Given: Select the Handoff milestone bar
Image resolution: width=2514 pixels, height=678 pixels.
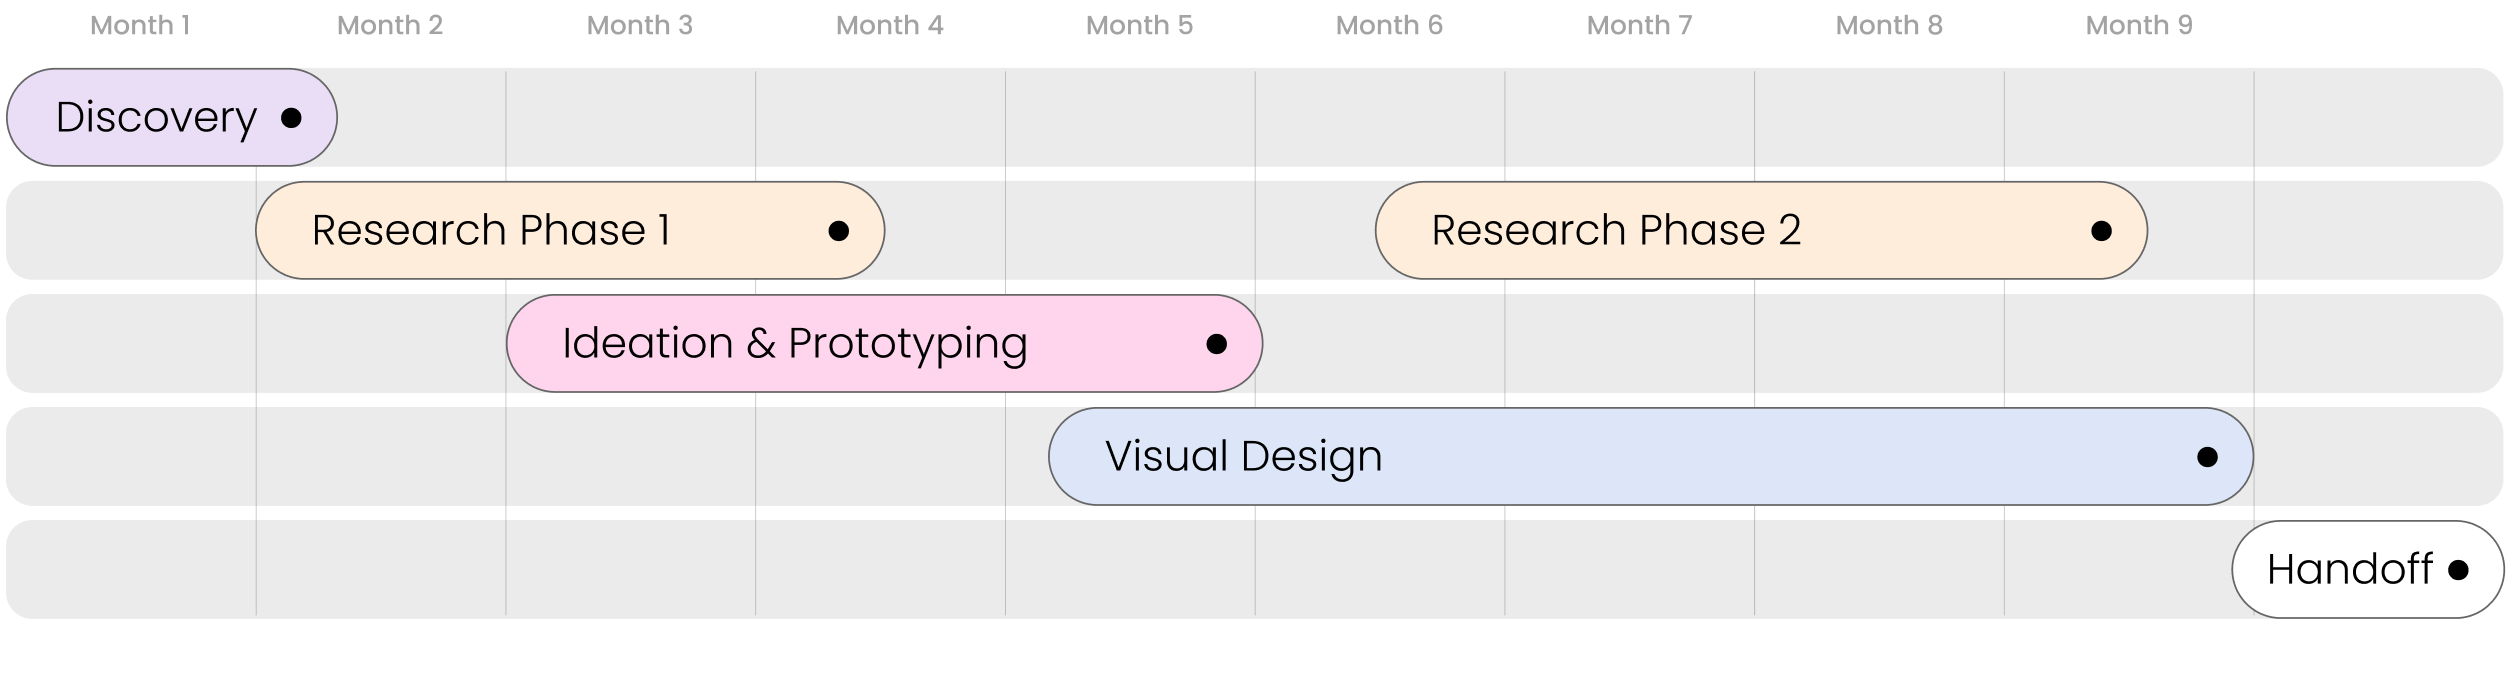Looking at the screenshot, I should (2350, 570).
